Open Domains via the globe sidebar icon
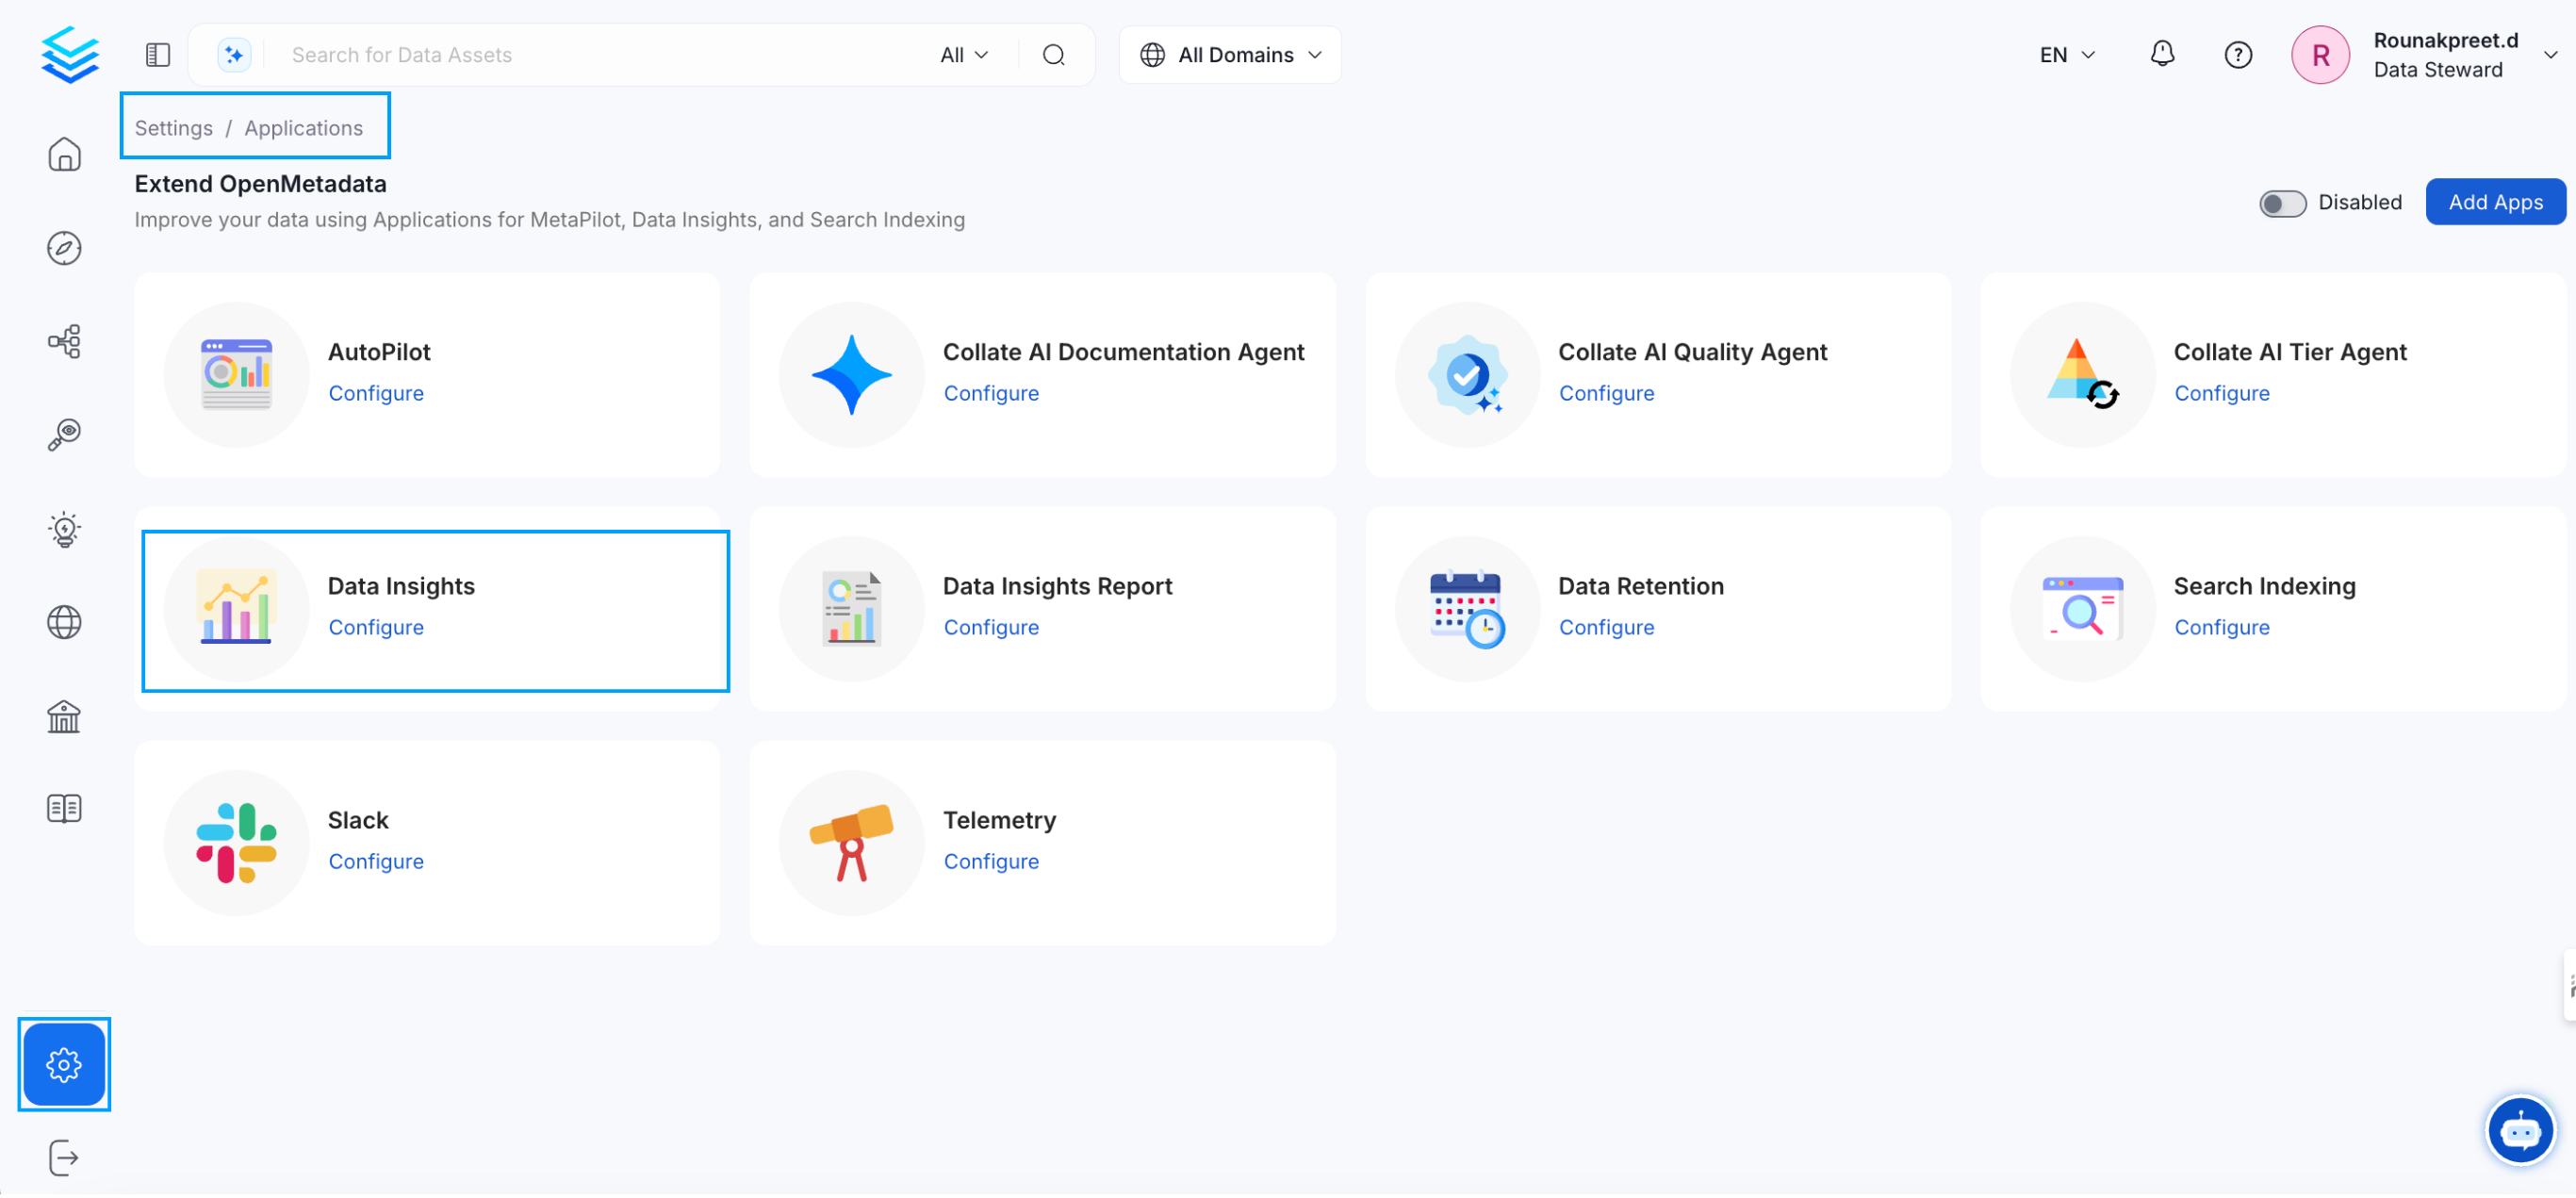 tap(64, 621)
